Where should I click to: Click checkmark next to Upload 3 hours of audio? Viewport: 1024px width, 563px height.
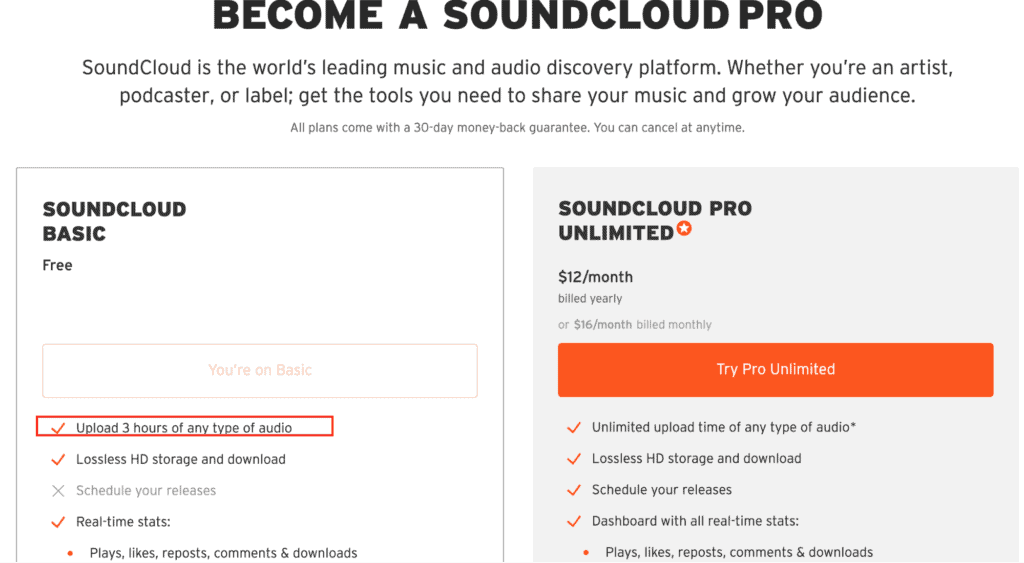click(58, 428)
